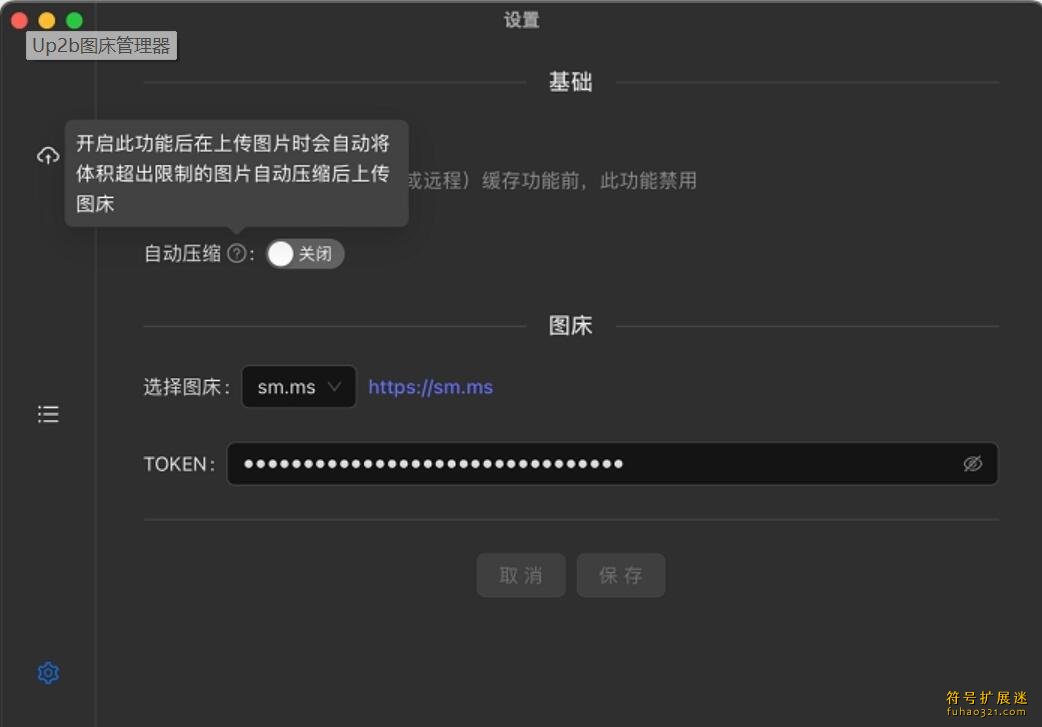Minimize the window using yellow button
This screenshot has height=727, width=1042.
(47, 20)
